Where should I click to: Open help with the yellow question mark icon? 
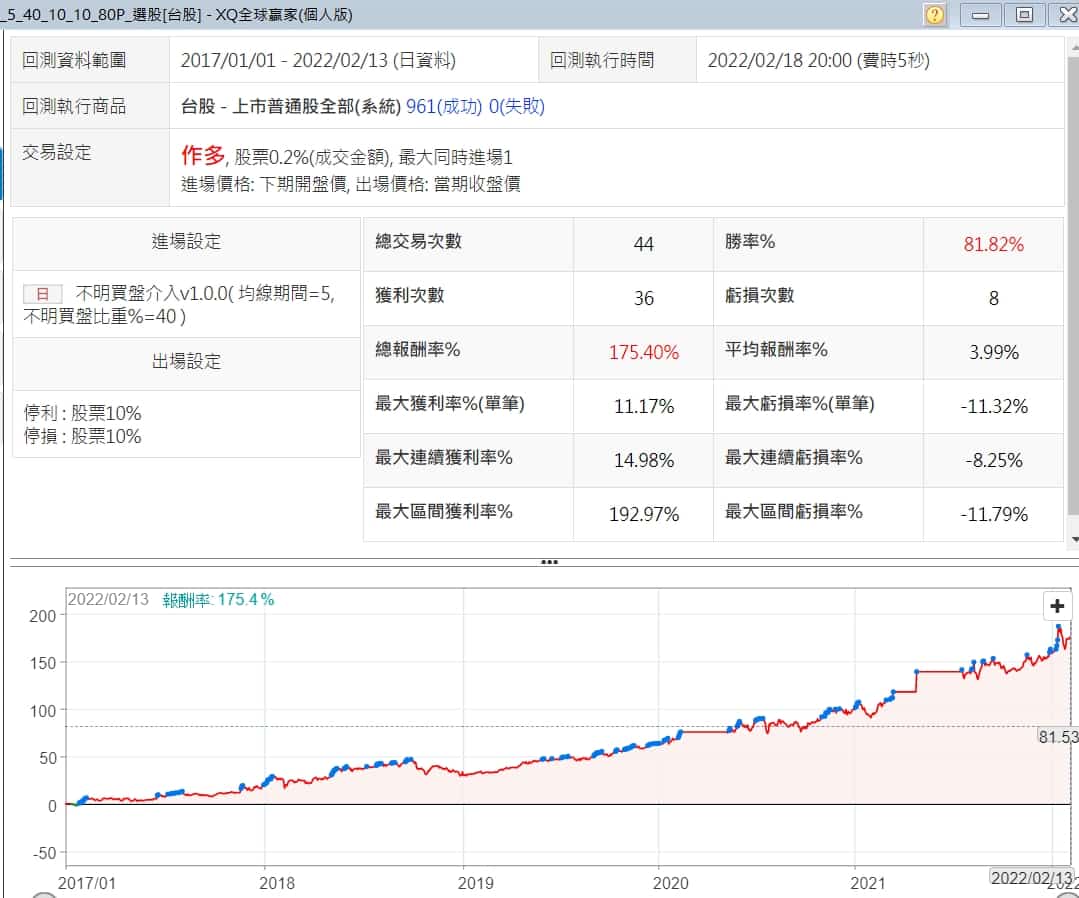point(935,14)
